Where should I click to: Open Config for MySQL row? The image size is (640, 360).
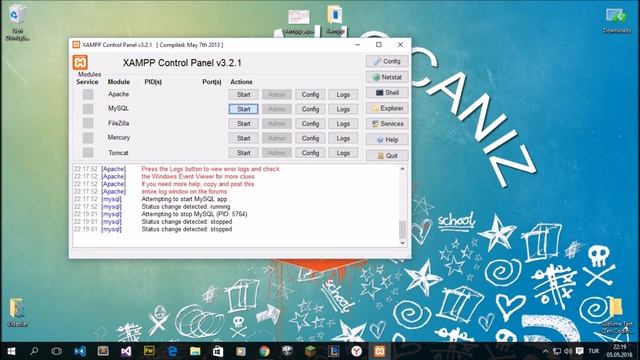pos(310,109)
